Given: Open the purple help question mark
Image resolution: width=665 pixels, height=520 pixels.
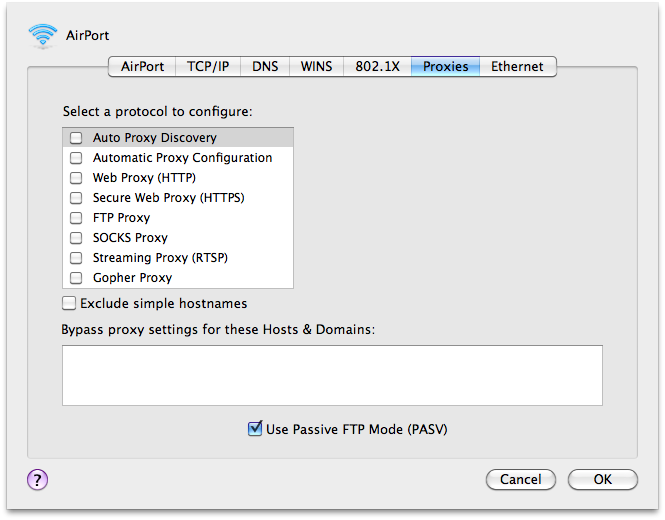Looking at the screenshot, I should 38,480.
